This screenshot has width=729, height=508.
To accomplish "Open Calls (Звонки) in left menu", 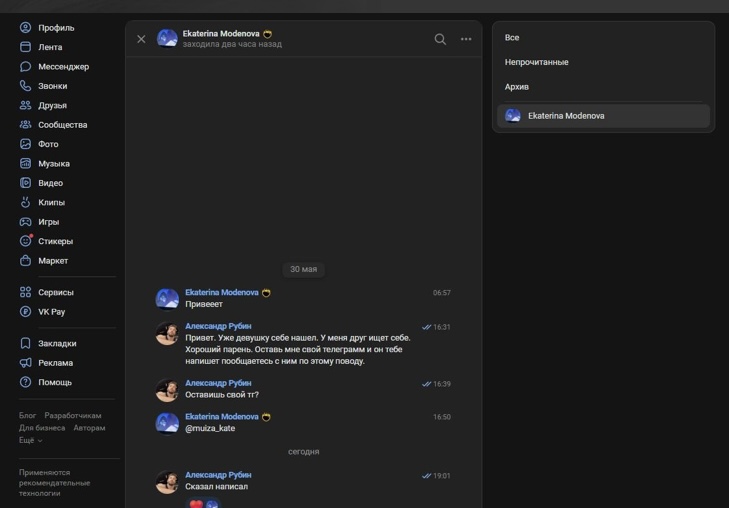I will click(52, 86).
